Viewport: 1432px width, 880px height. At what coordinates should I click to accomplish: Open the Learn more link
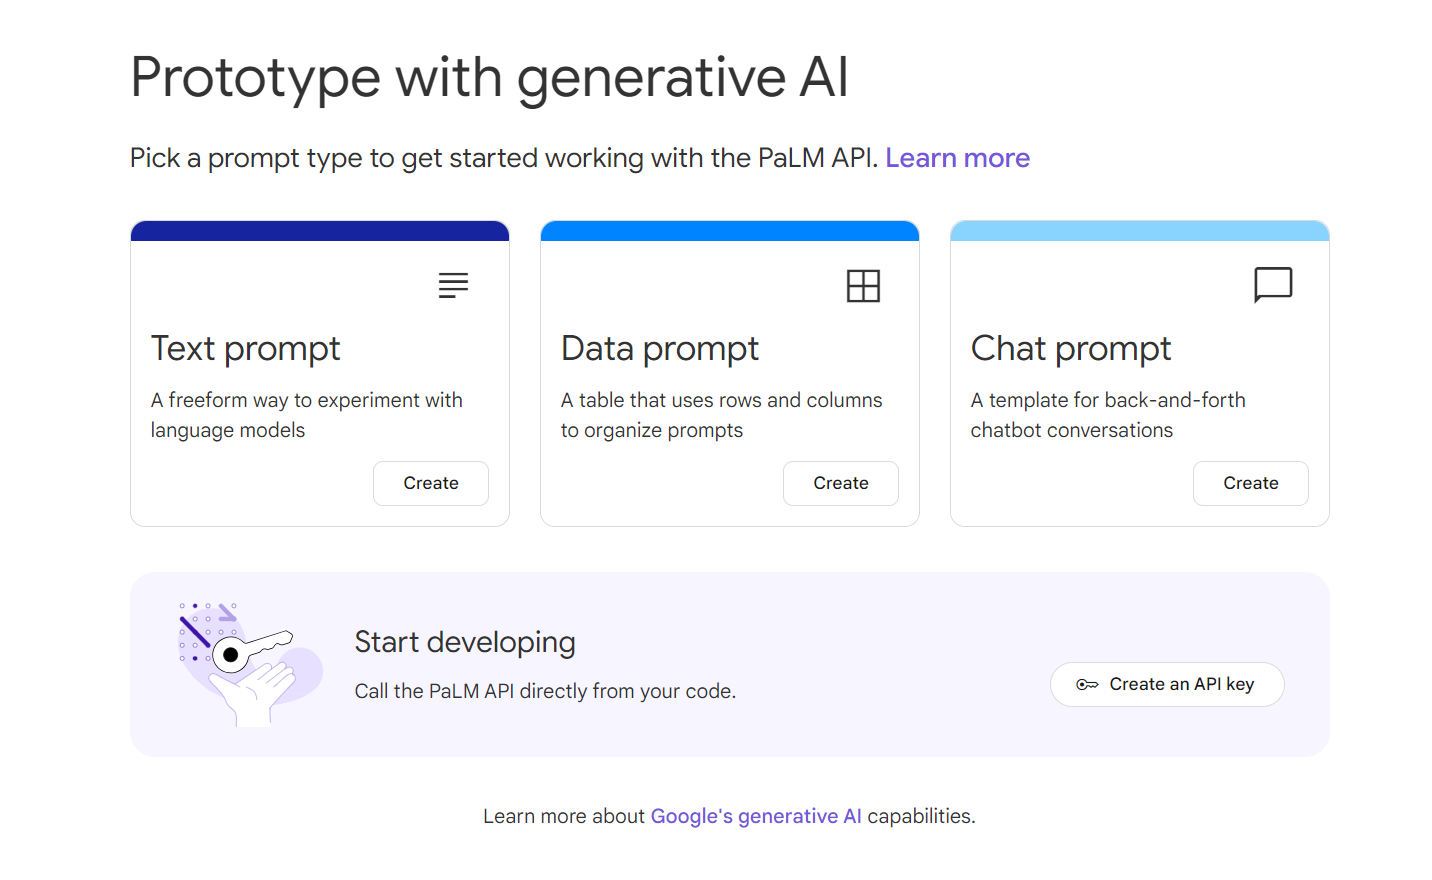coord(957,158)
